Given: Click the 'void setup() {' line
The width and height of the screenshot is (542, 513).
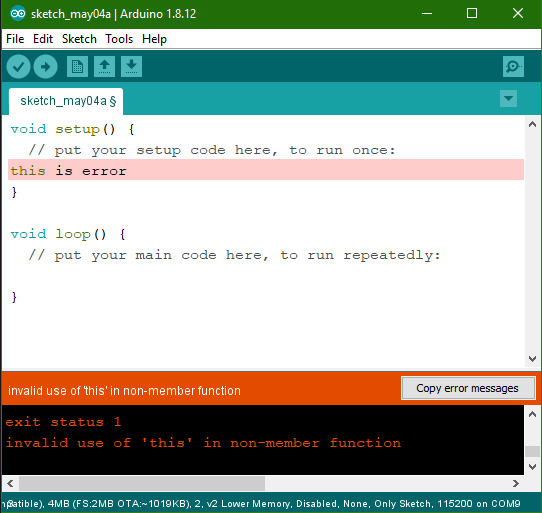Looking at the screenshot, I should (x=73, y=129).
